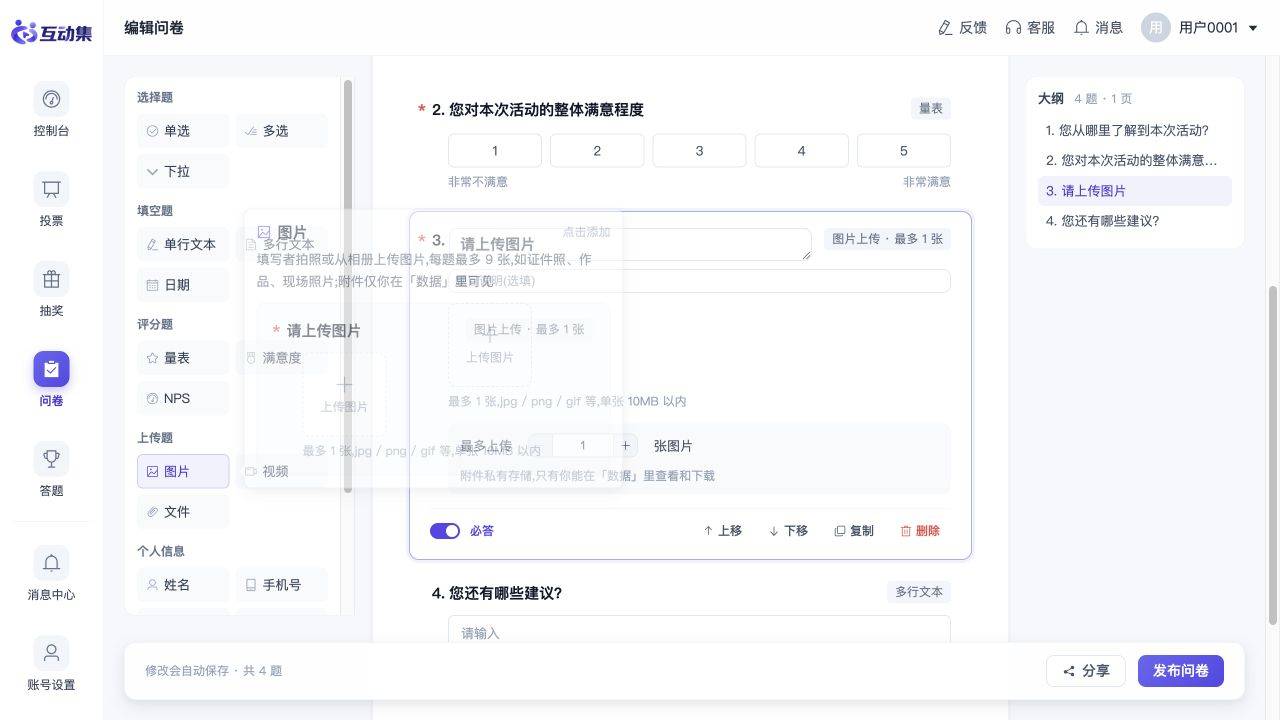Click the 分享 share button

coord(1086,671)
